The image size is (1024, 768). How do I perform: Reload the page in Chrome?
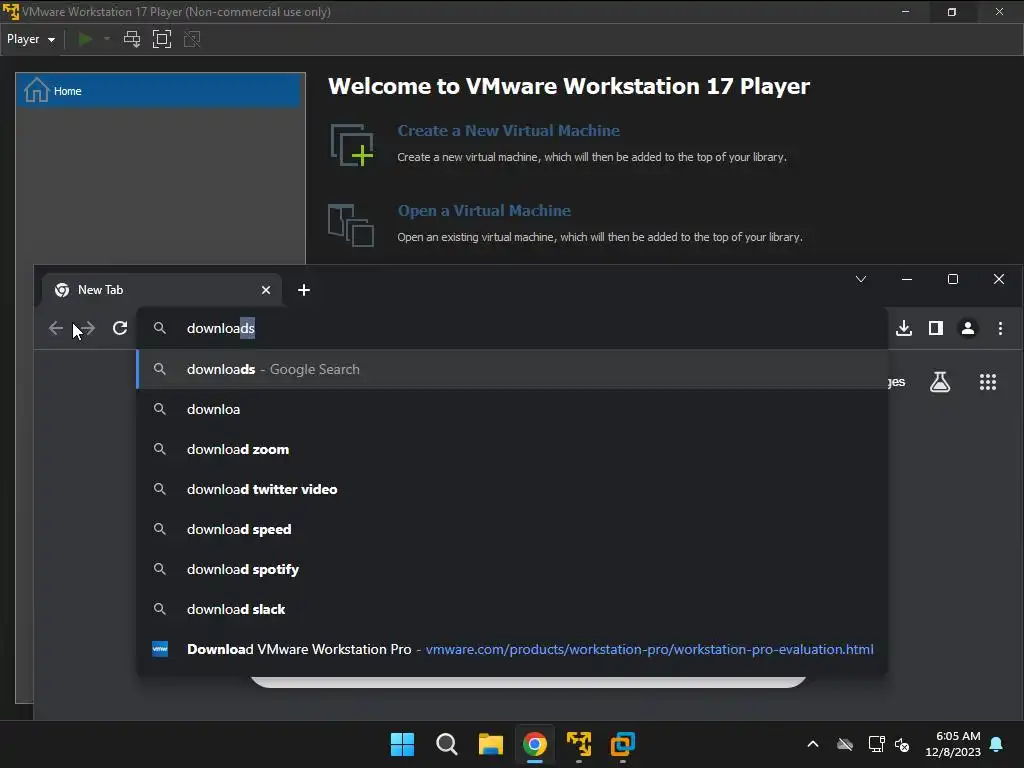(120, 328)
